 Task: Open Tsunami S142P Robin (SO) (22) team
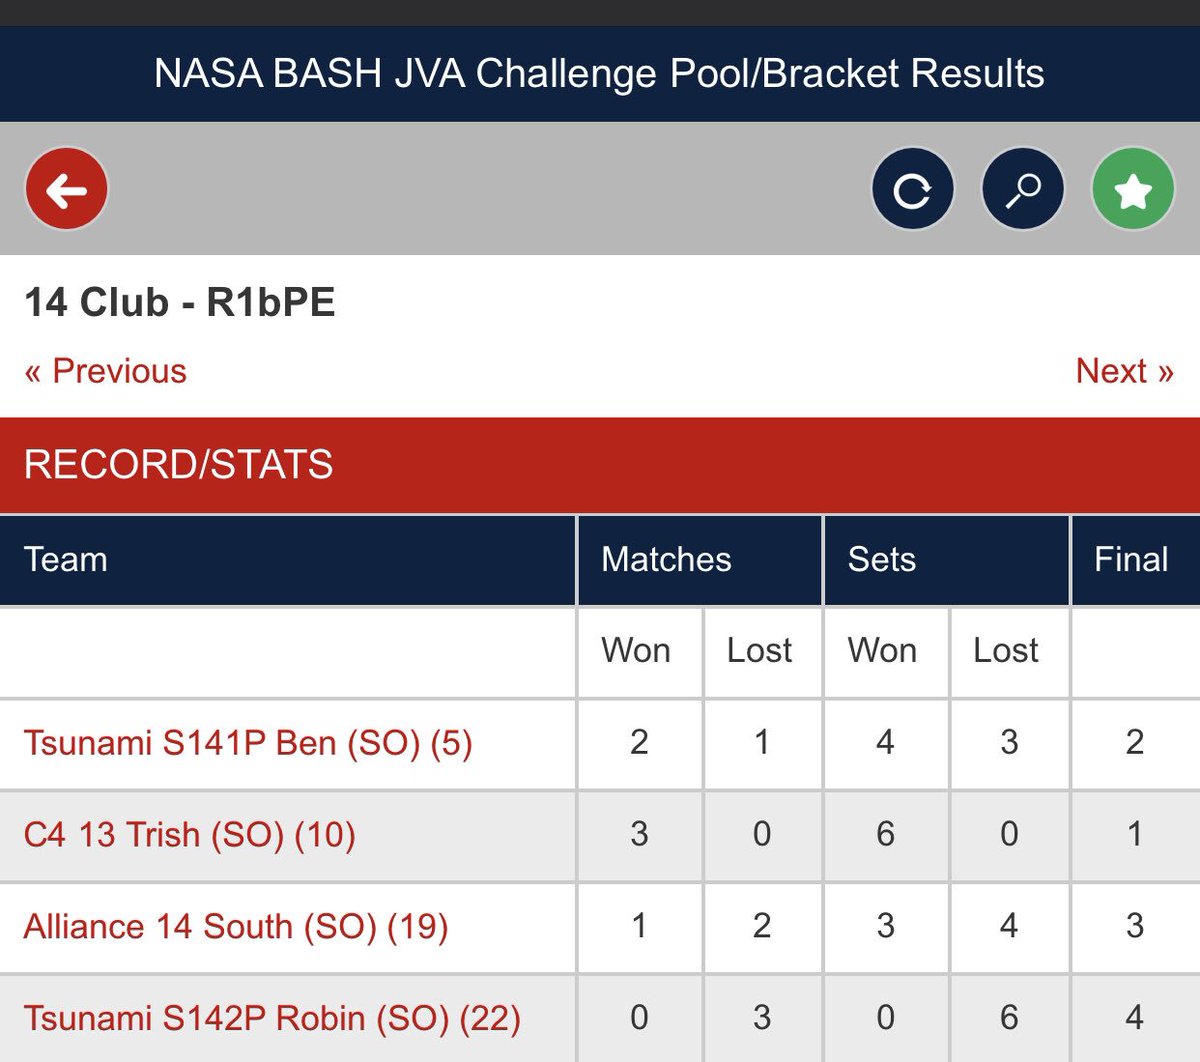point(272,1019)
